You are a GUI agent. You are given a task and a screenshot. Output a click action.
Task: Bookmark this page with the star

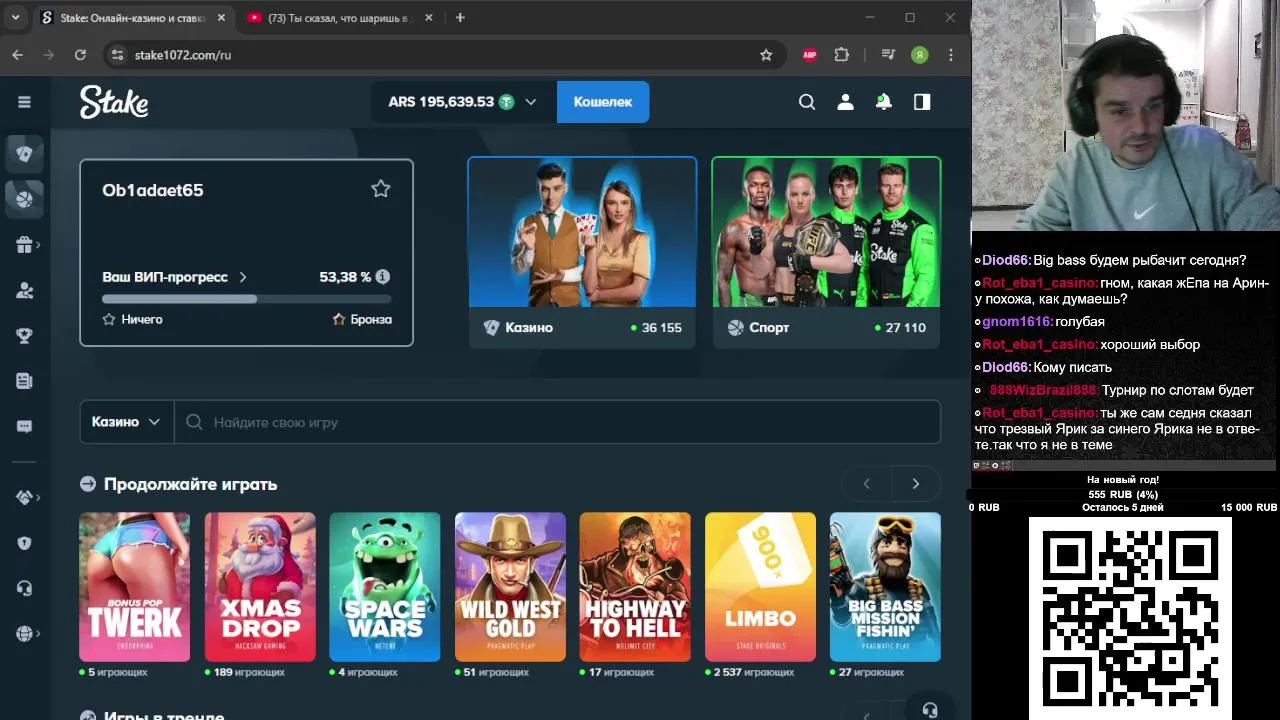(766, 55)
